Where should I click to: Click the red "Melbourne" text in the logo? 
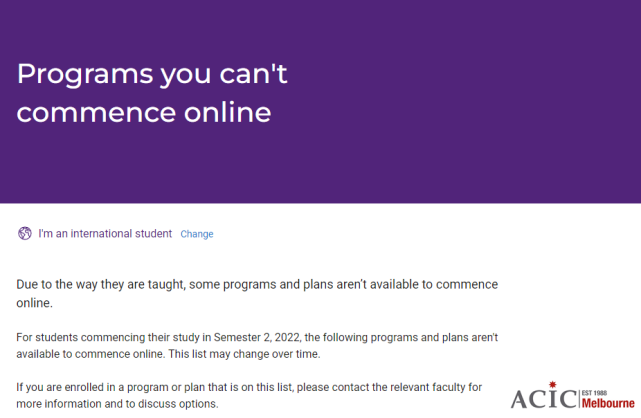[608, 403]
